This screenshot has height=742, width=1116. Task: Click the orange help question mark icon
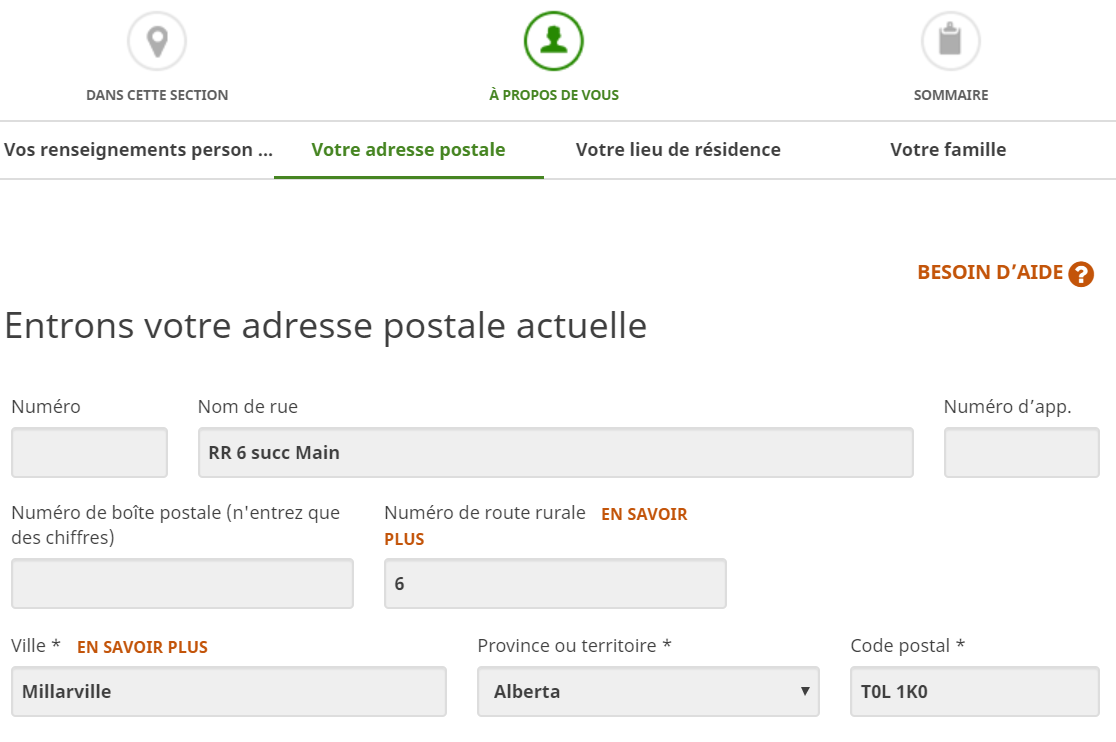coord(1080,274)
